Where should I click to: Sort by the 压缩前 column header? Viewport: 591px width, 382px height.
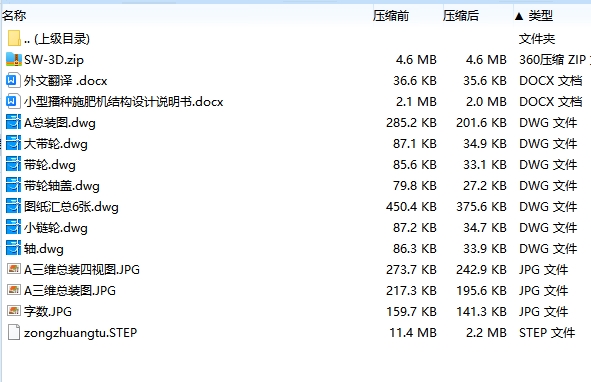pos(391,16)
